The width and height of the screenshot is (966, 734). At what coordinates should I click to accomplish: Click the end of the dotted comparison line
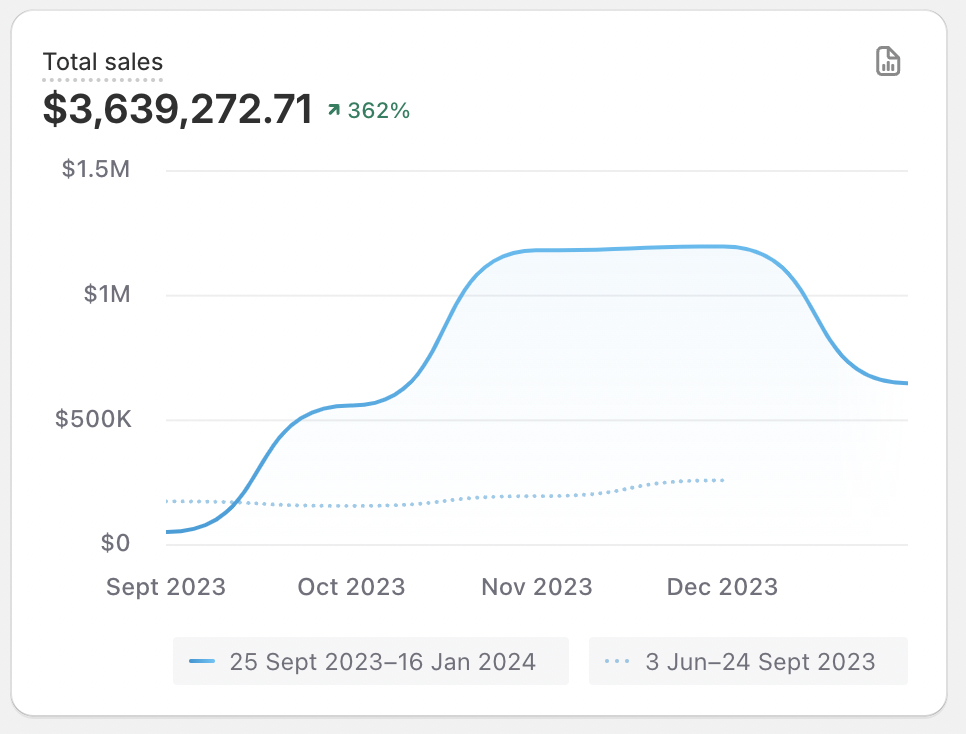pyautogui.click(x=722, y=480)
